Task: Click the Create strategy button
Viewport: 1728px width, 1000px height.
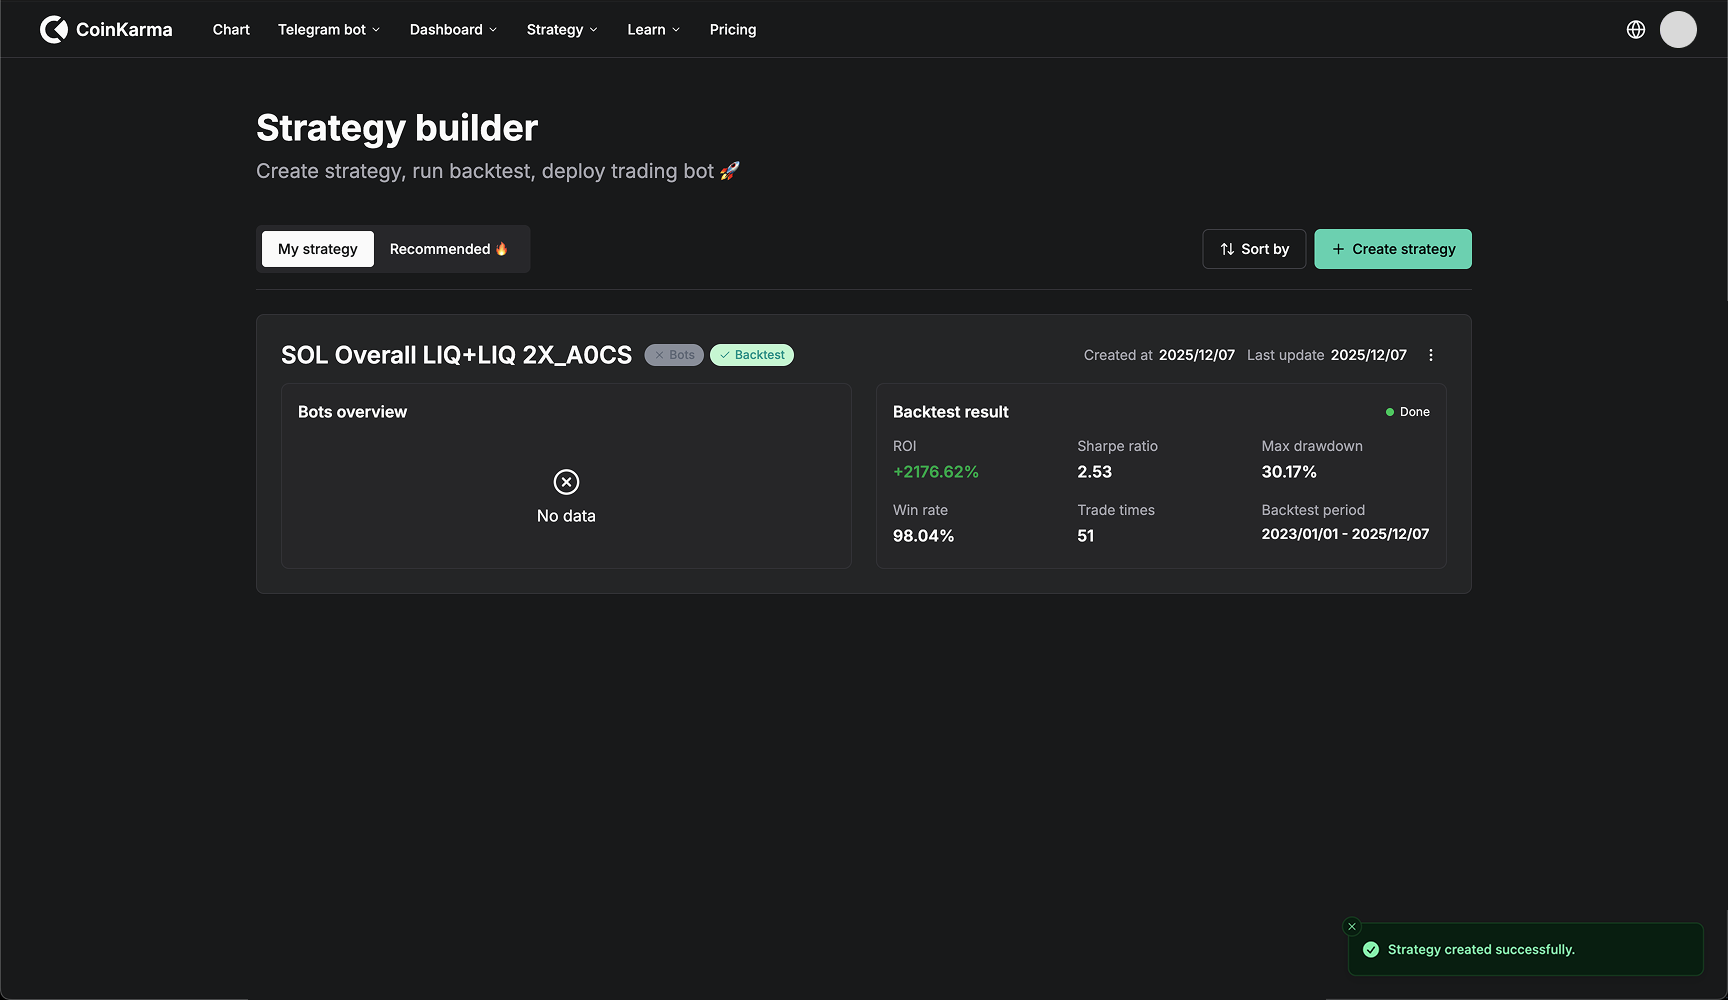Action: [x=1392, y=249]
